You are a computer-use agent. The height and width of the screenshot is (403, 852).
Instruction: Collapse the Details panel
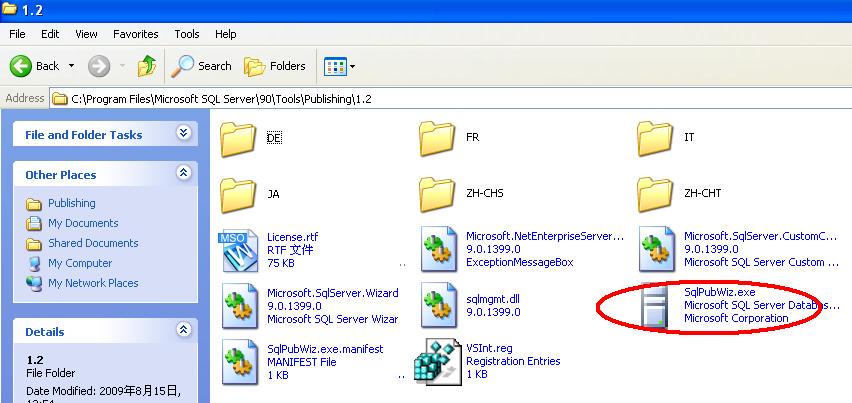pyautogui.click(x=183, y=330)
